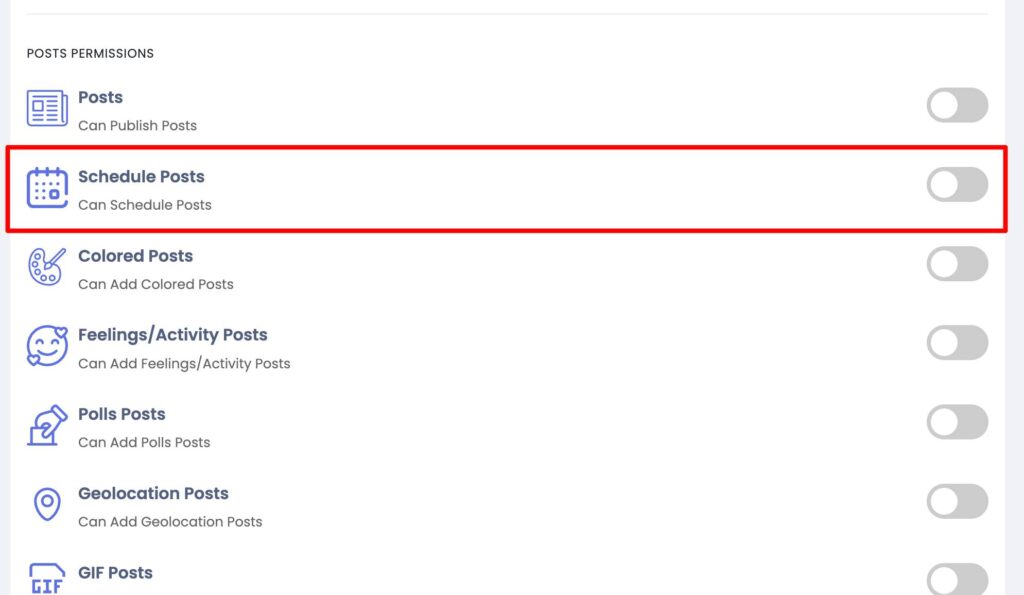Enable the Posts publish toggle
This screenshot has width=1024, height=595.
957,105
